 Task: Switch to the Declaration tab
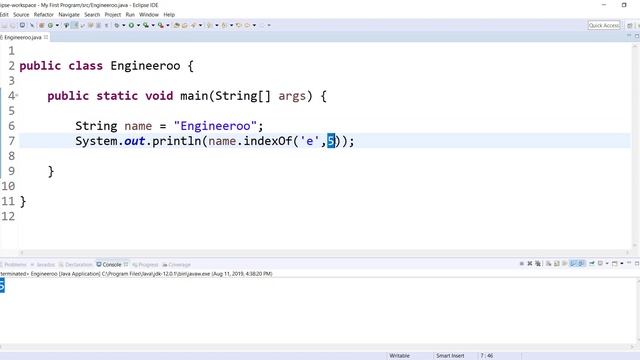coord(76,264)
